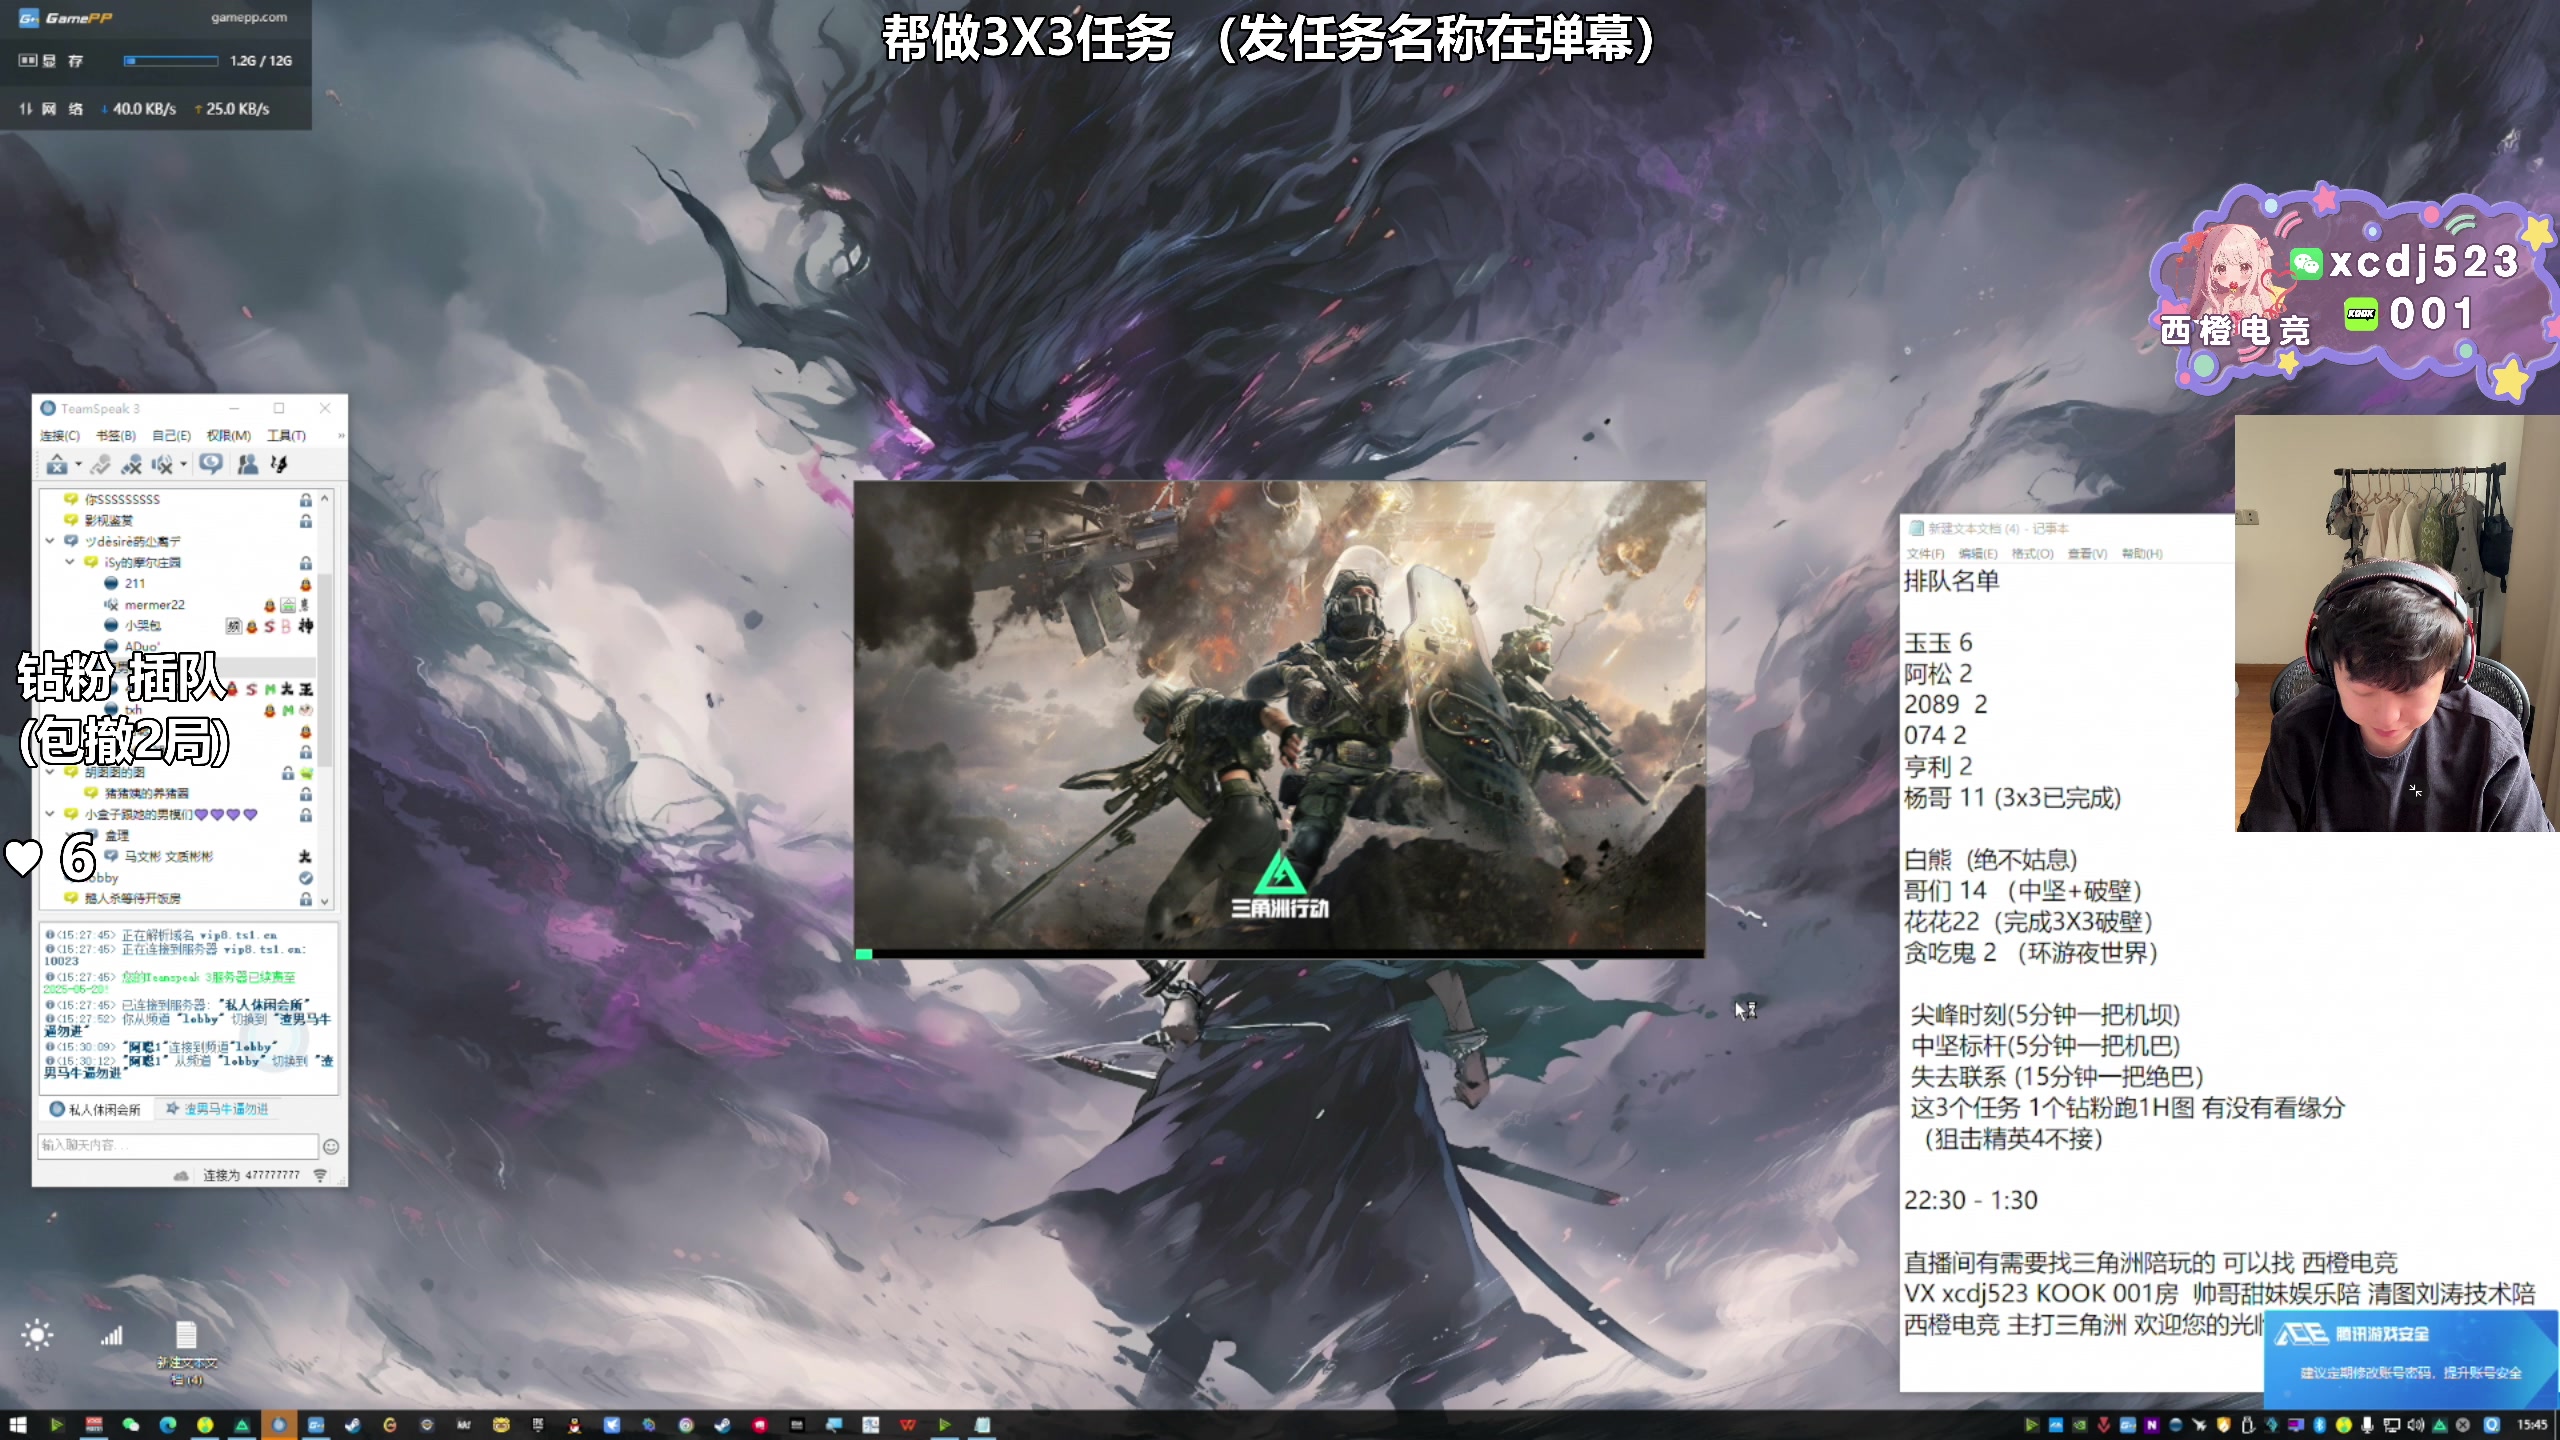Open 编辑(E) menu in Notepad window
2560x1440 pixels.
pos(1977,553)
